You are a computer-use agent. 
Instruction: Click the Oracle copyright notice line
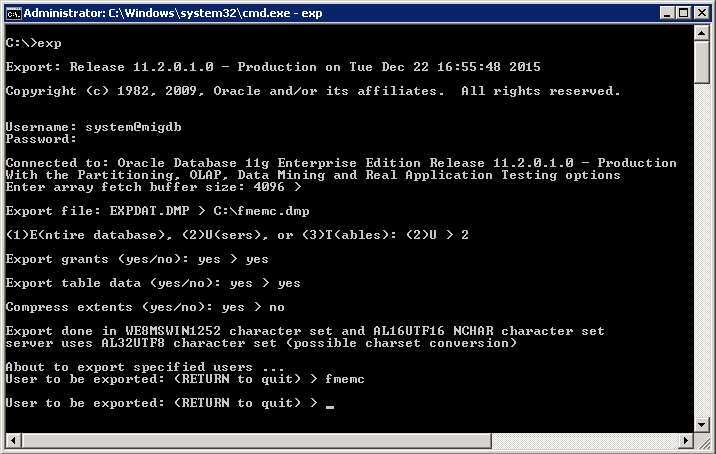point(312,92)
